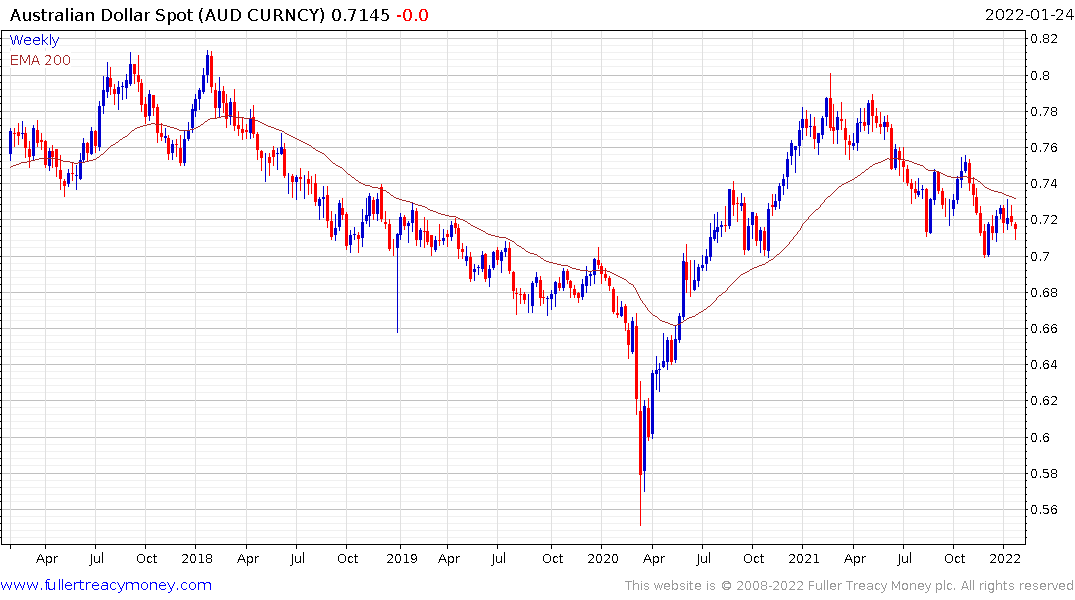Click the 0.76 price axis label
This screenshot has width=1075, height=600.
click(x=1044, y=147)
